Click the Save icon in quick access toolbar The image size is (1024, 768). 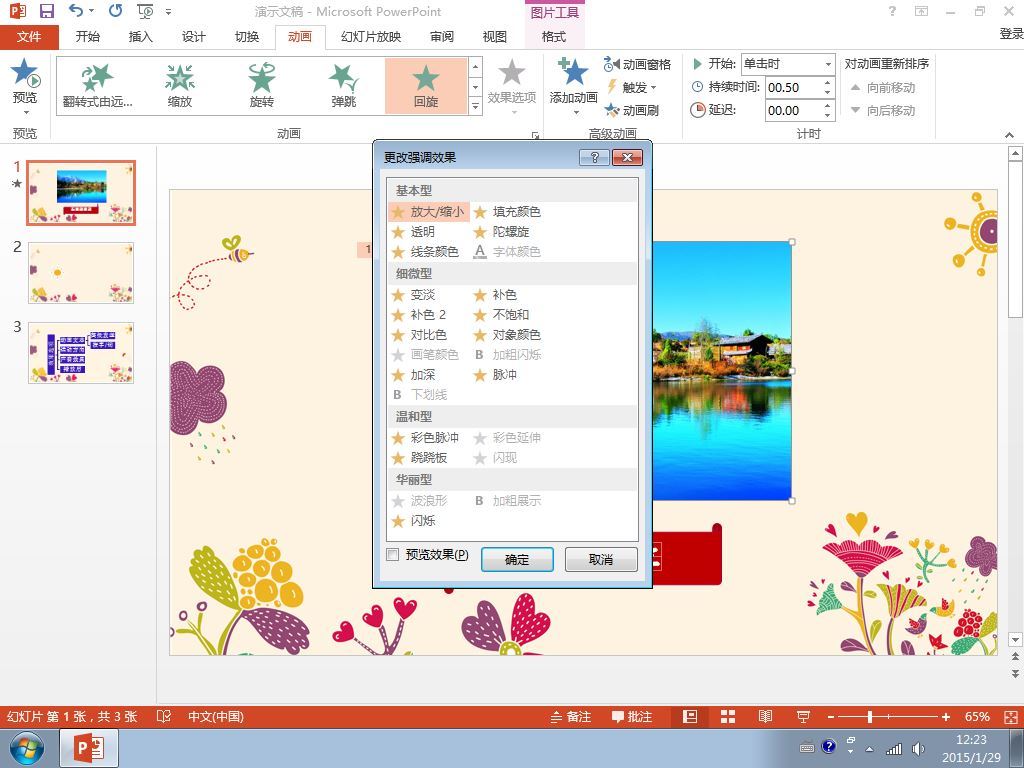click(47, 11)
